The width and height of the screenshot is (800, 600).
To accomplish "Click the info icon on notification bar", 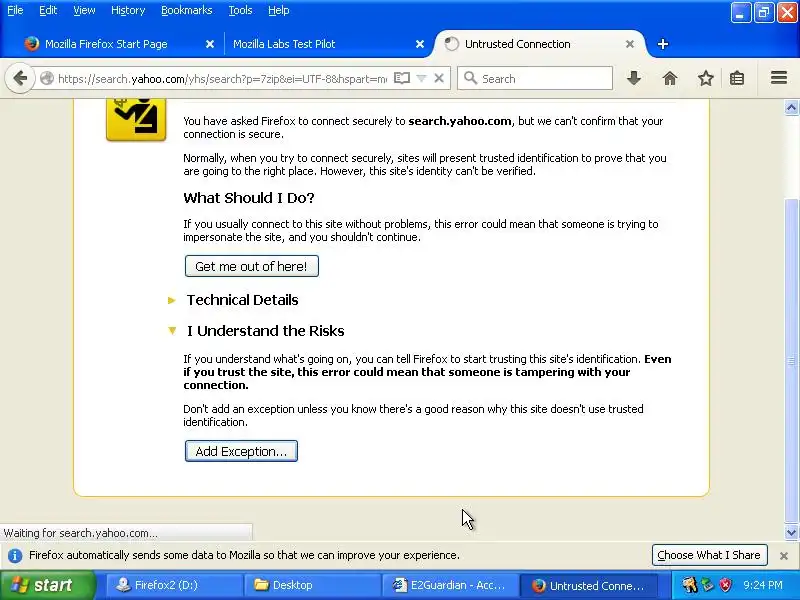I will click(x=15, y=556).
